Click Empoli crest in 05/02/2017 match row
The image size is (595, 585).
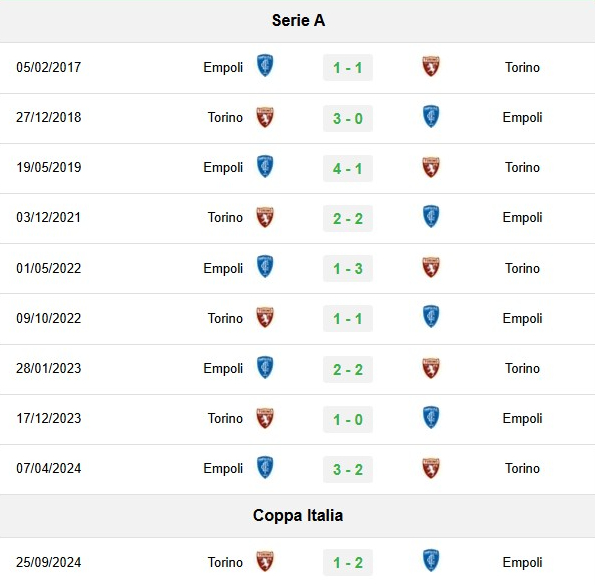click(x=265, y=66)
